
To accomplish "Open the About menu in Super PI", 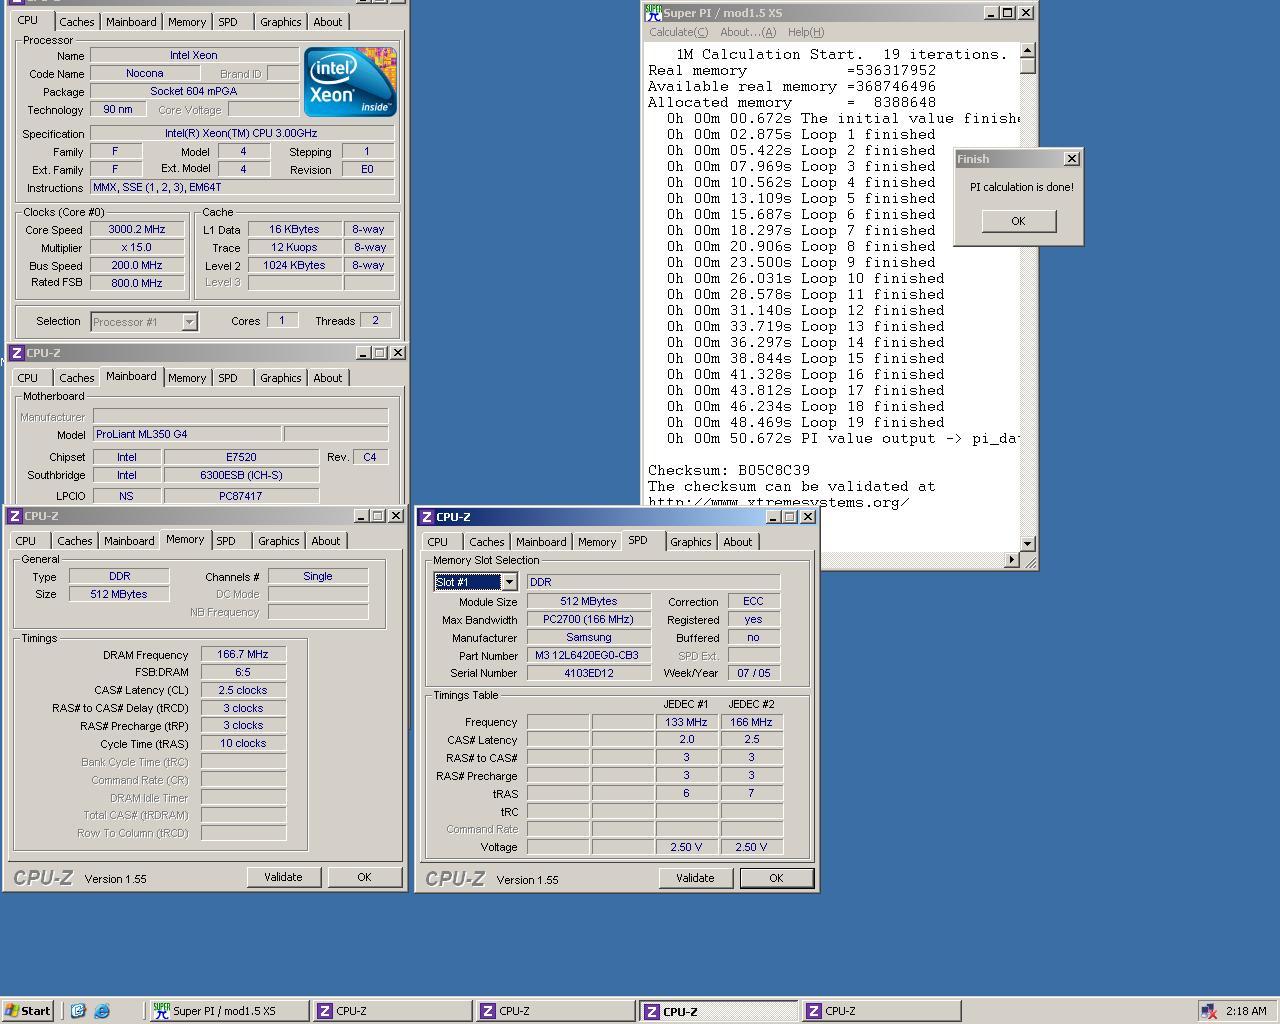I will click(748, 32).
